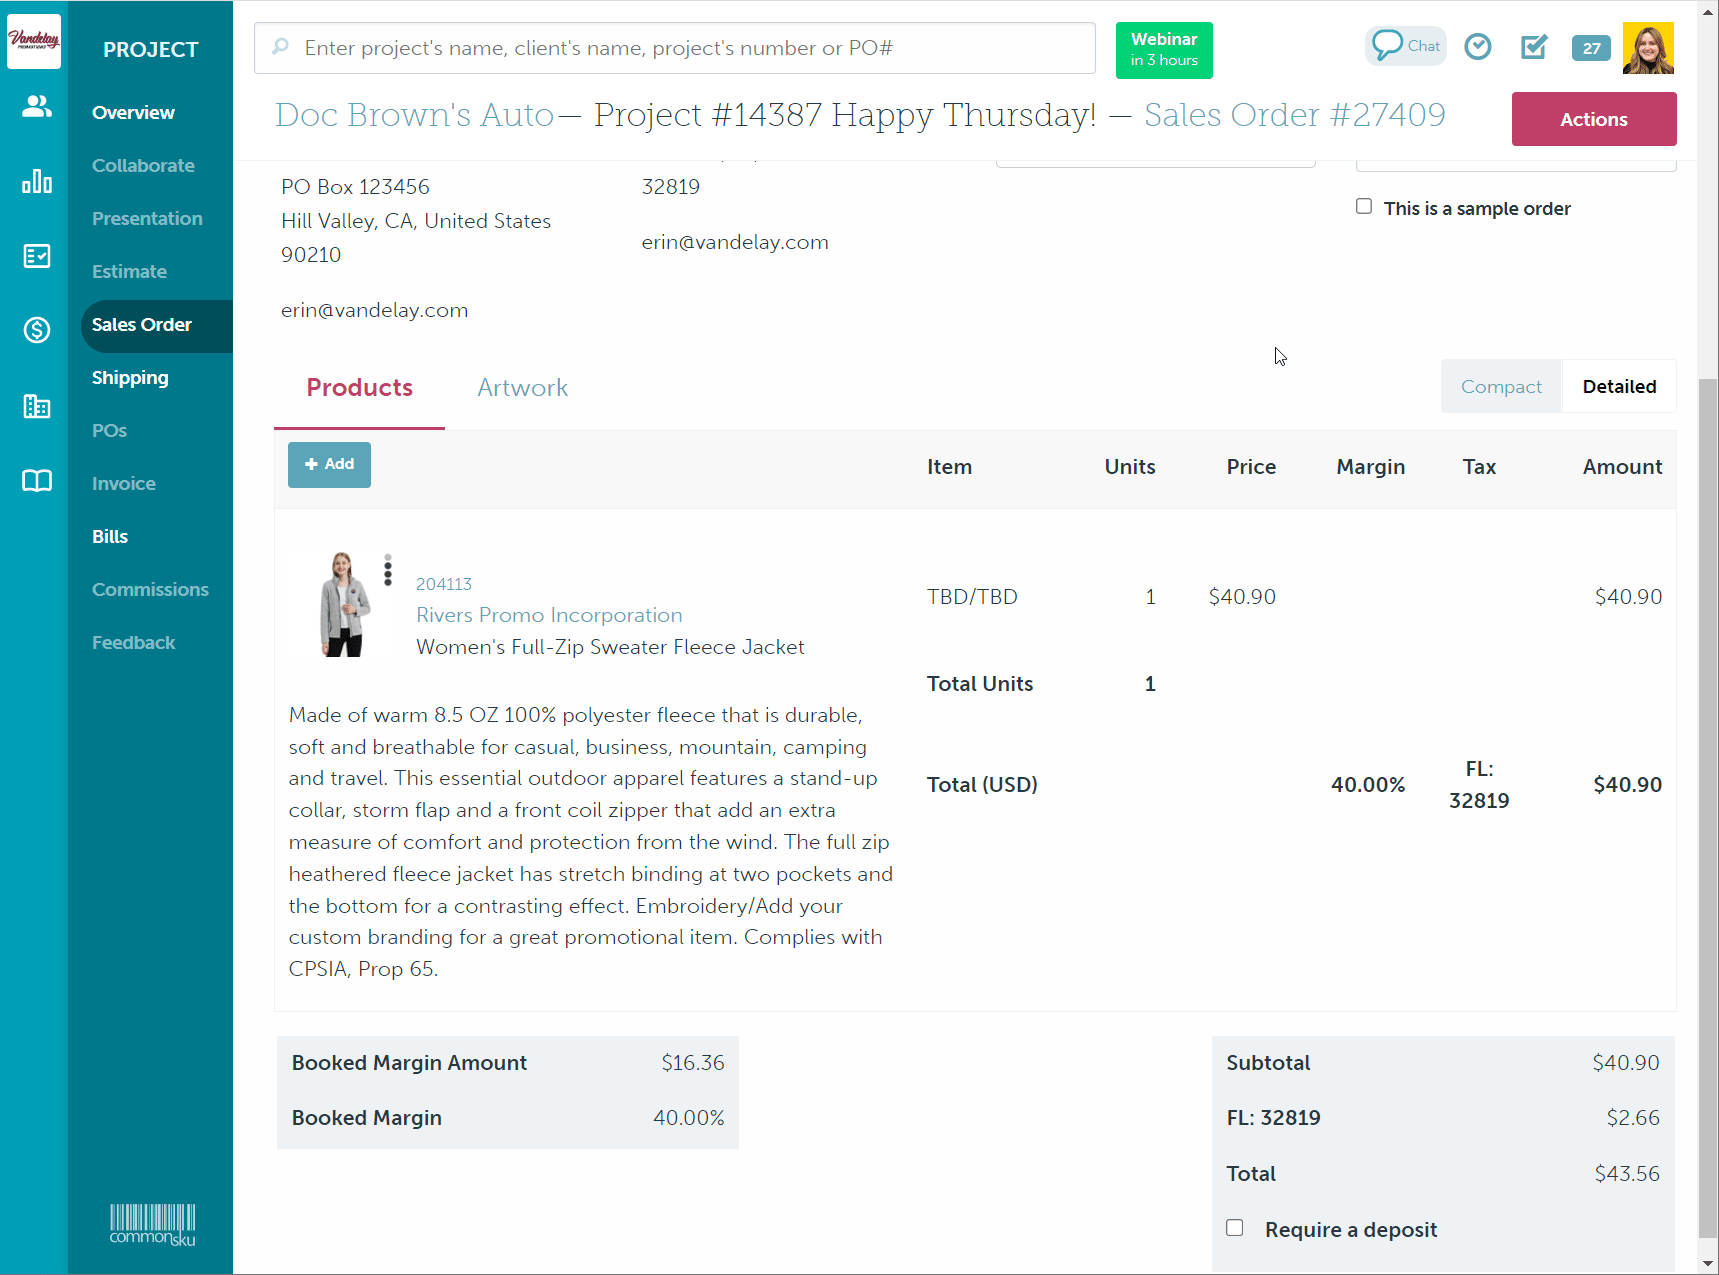The width and height of the screenshot is (1719, 1275).
Task: Open Rivers Promo Incorporation supplier link
Action: (549, 615)
